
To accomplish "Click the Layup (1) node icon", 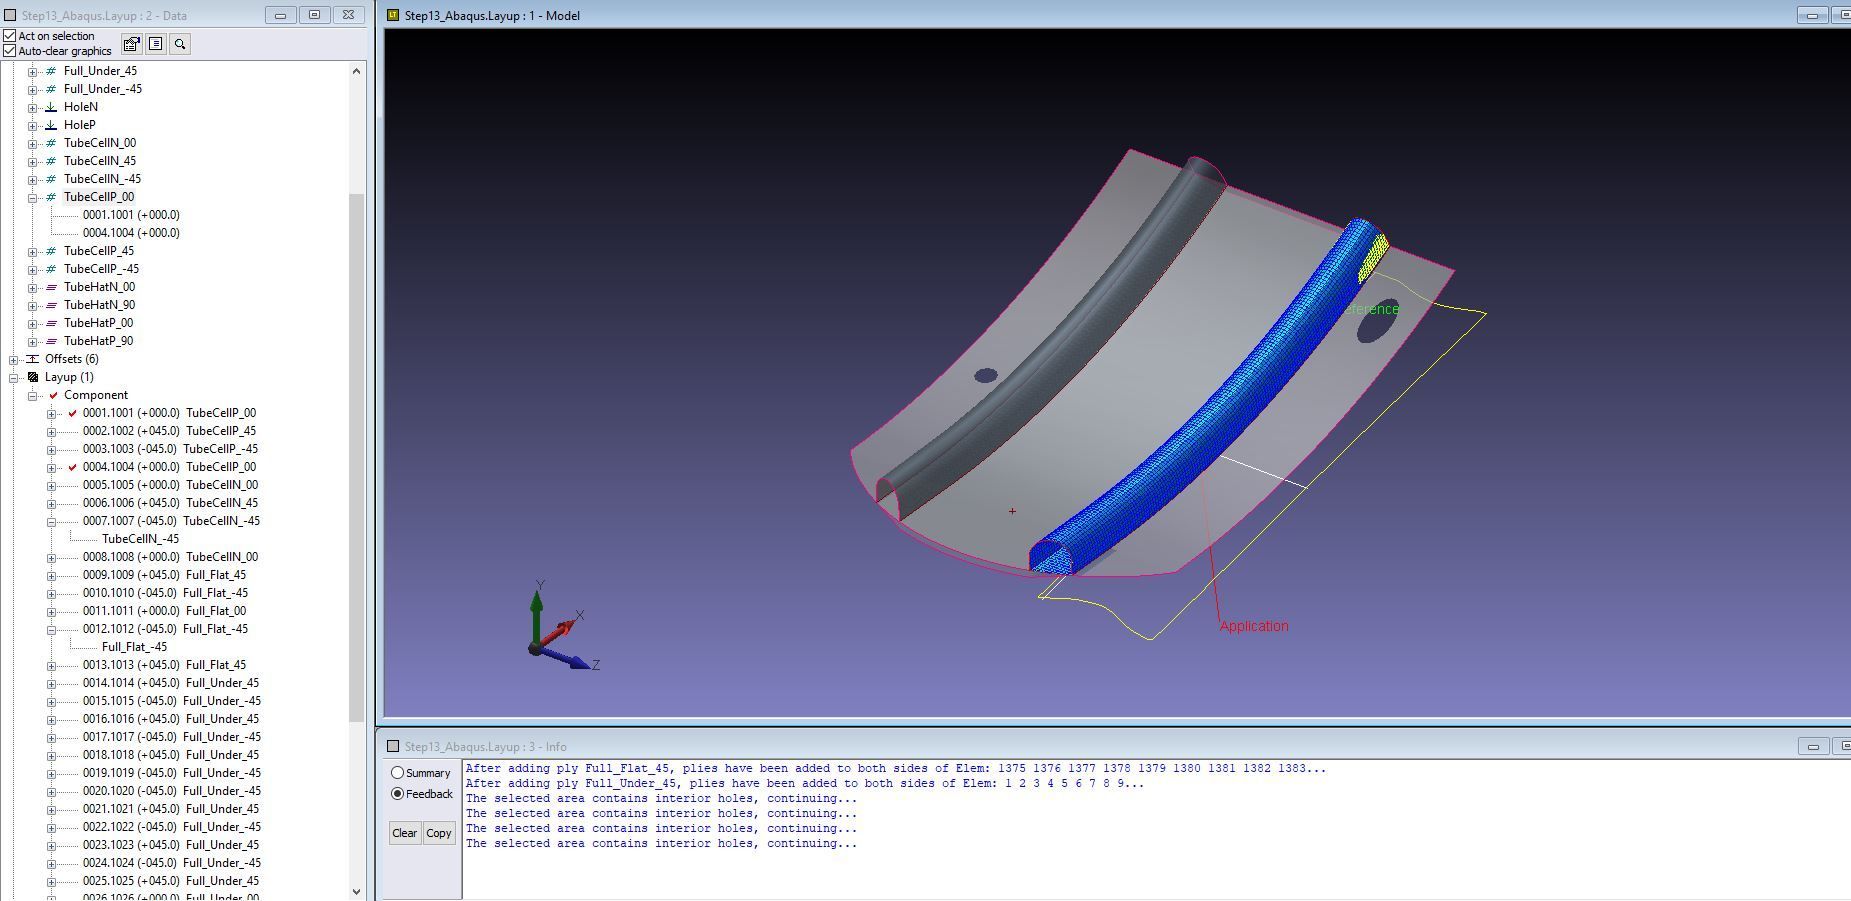I will click(32, 377).
